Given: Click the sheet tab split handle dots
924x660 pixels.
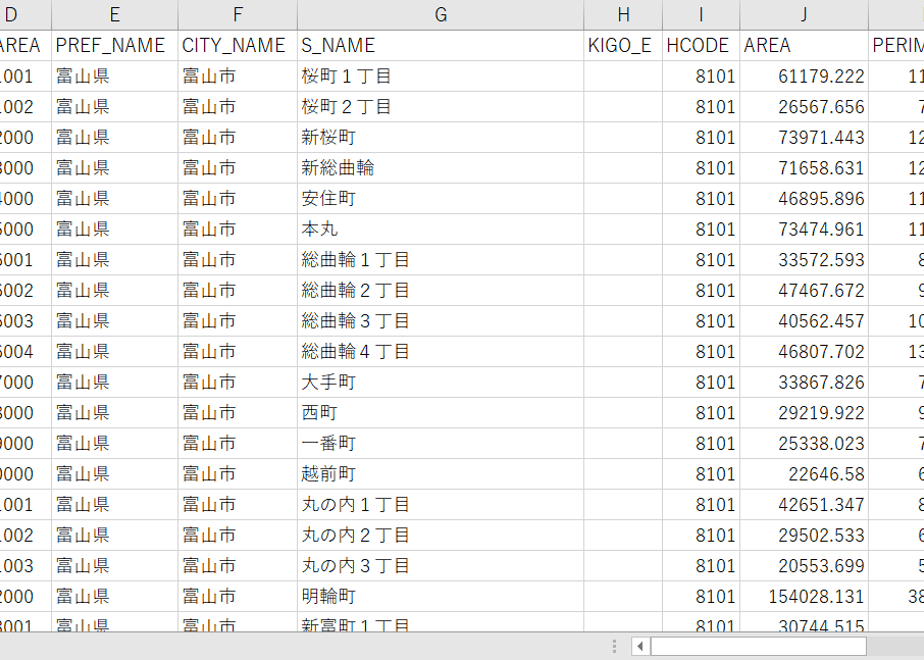Looking at the screenshot, I should click(x=614, y=646).
